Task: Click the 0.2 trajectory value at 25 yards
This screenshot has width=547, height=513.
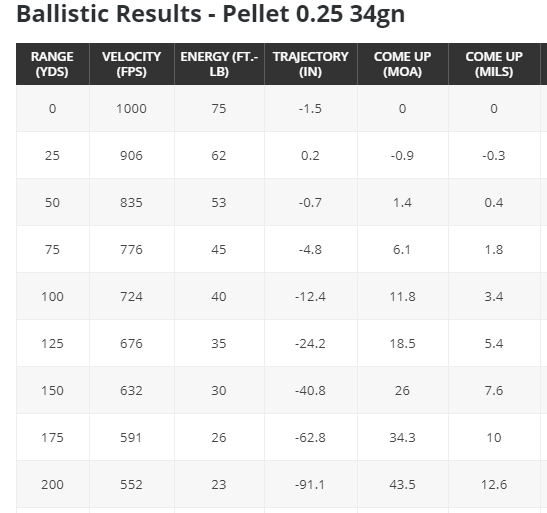Action: tap(310, 156)
